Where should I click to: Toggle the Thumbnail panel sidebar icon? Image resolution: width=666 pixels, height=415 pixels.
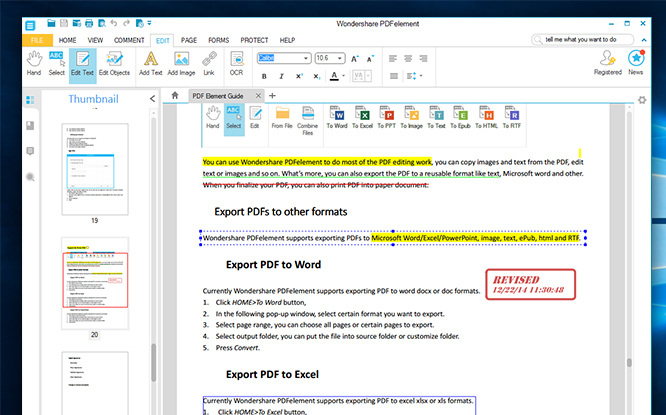(30, 100)
